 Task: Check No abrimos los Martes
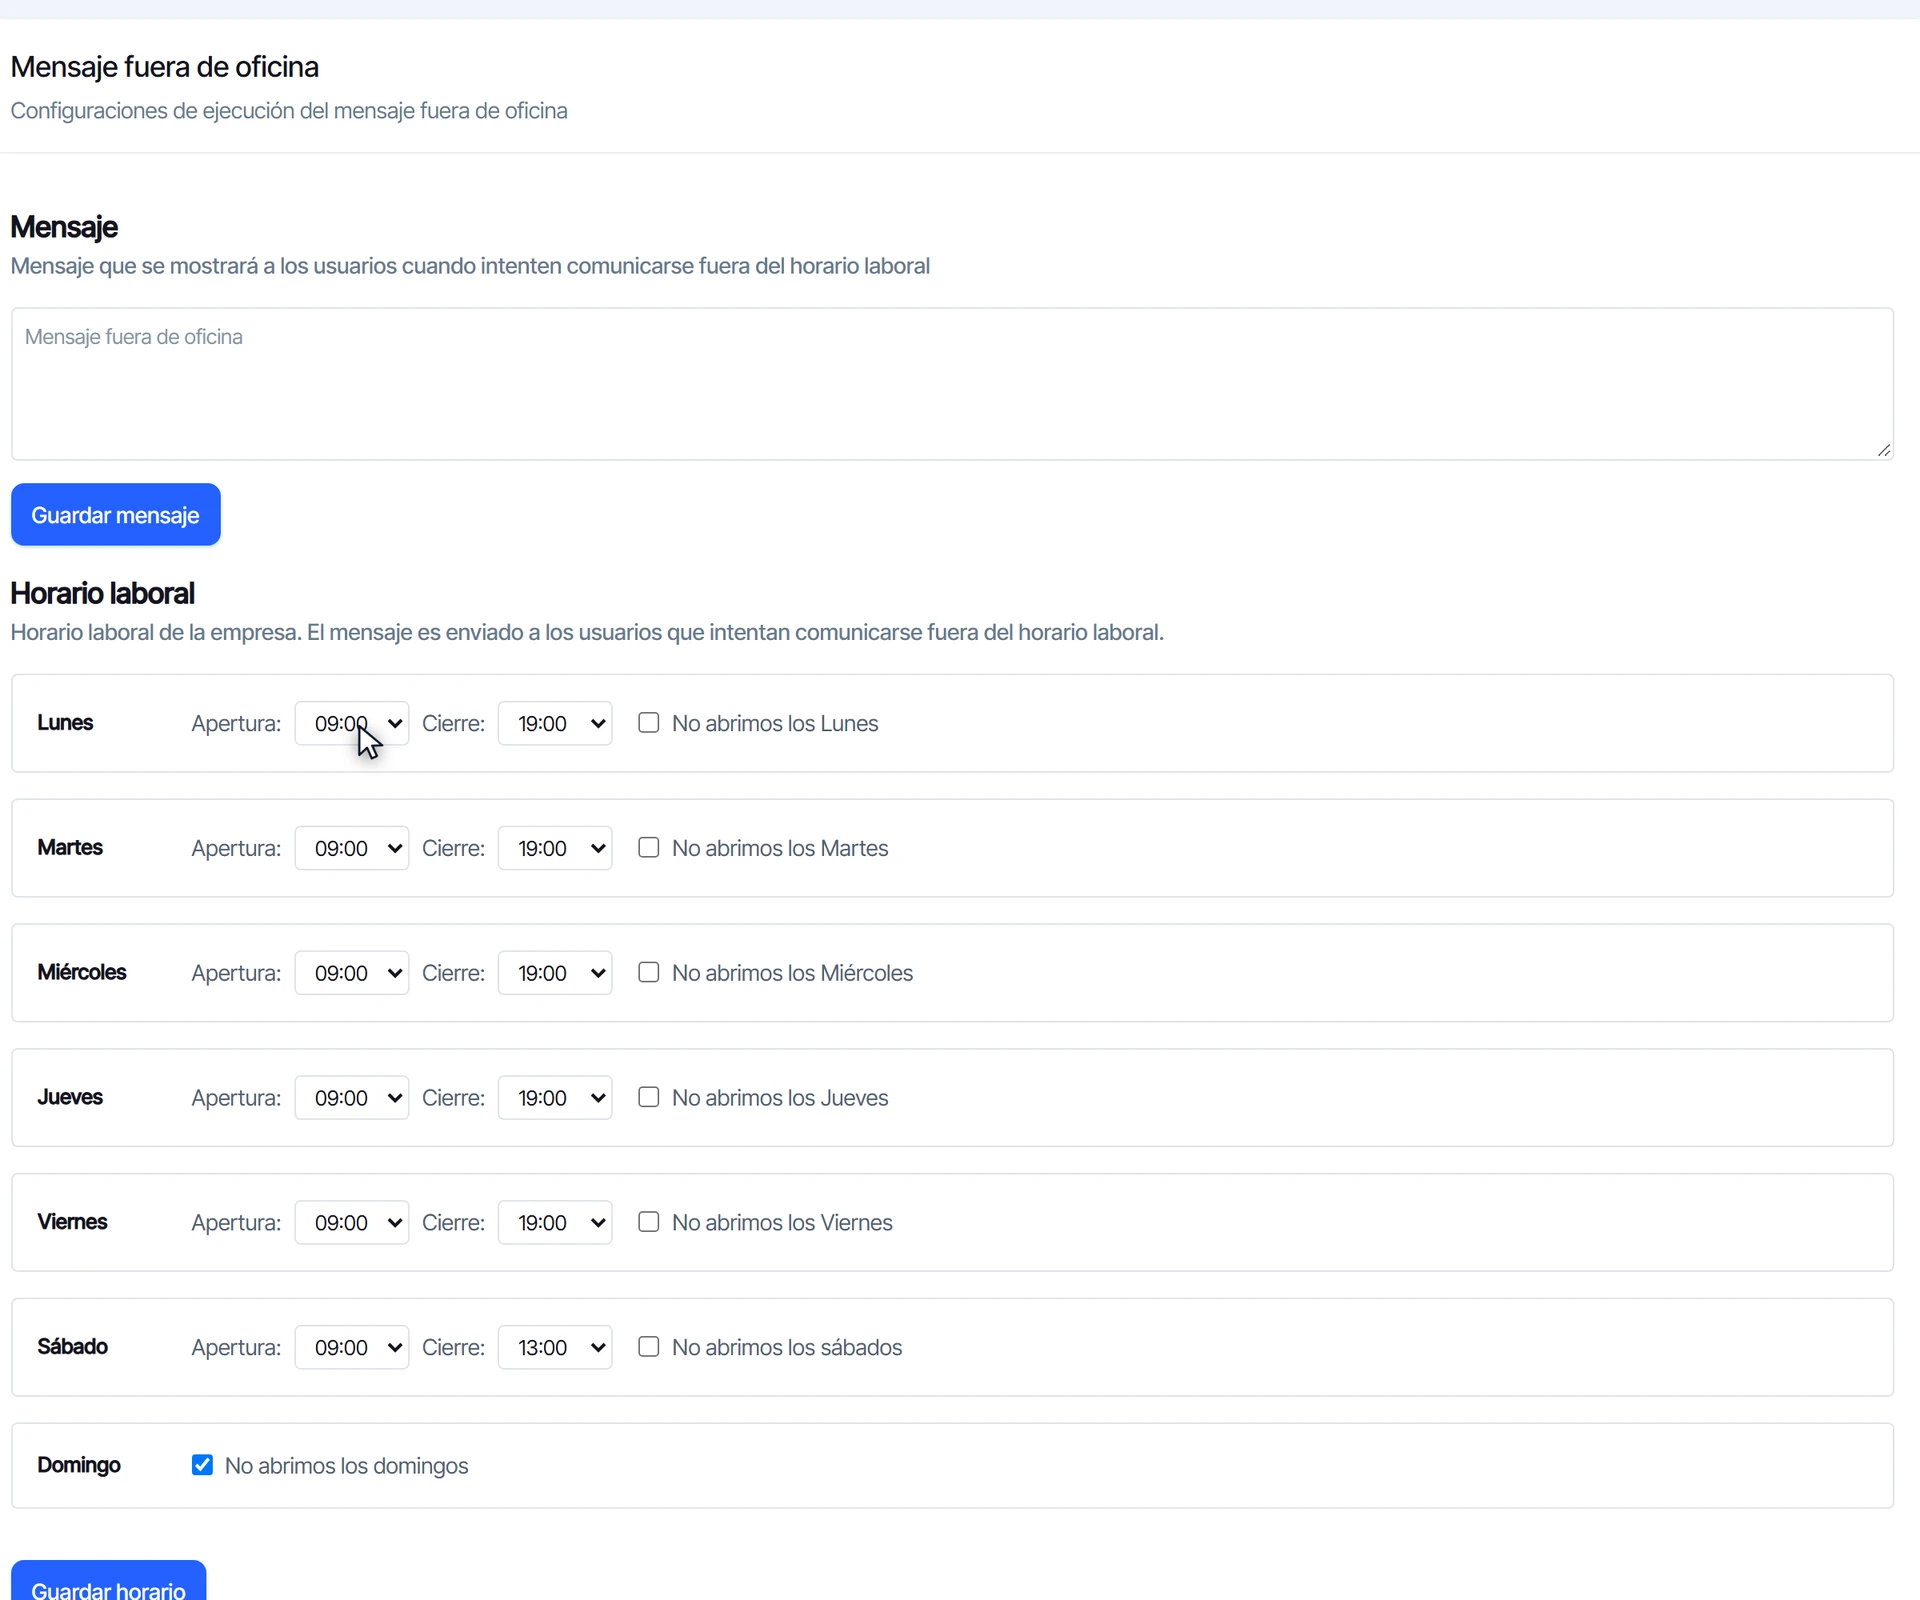pos(649,848)
